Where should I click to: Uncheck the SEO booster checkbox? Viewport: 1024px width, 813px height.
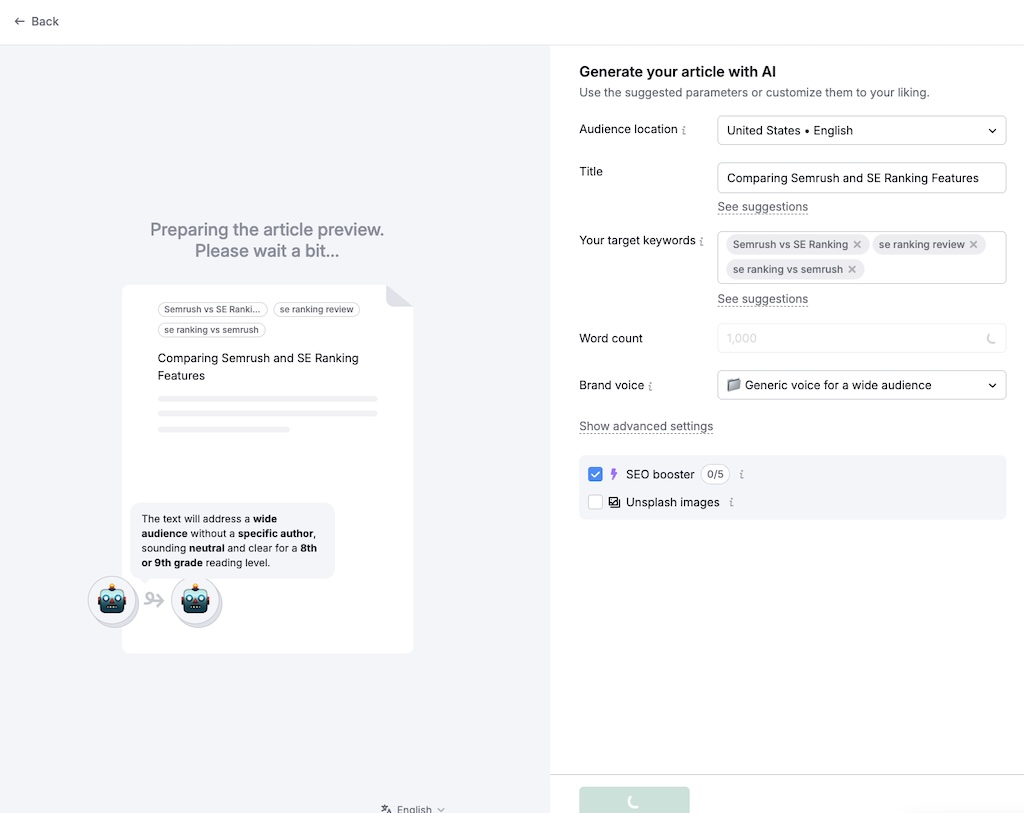coord(595,474)
